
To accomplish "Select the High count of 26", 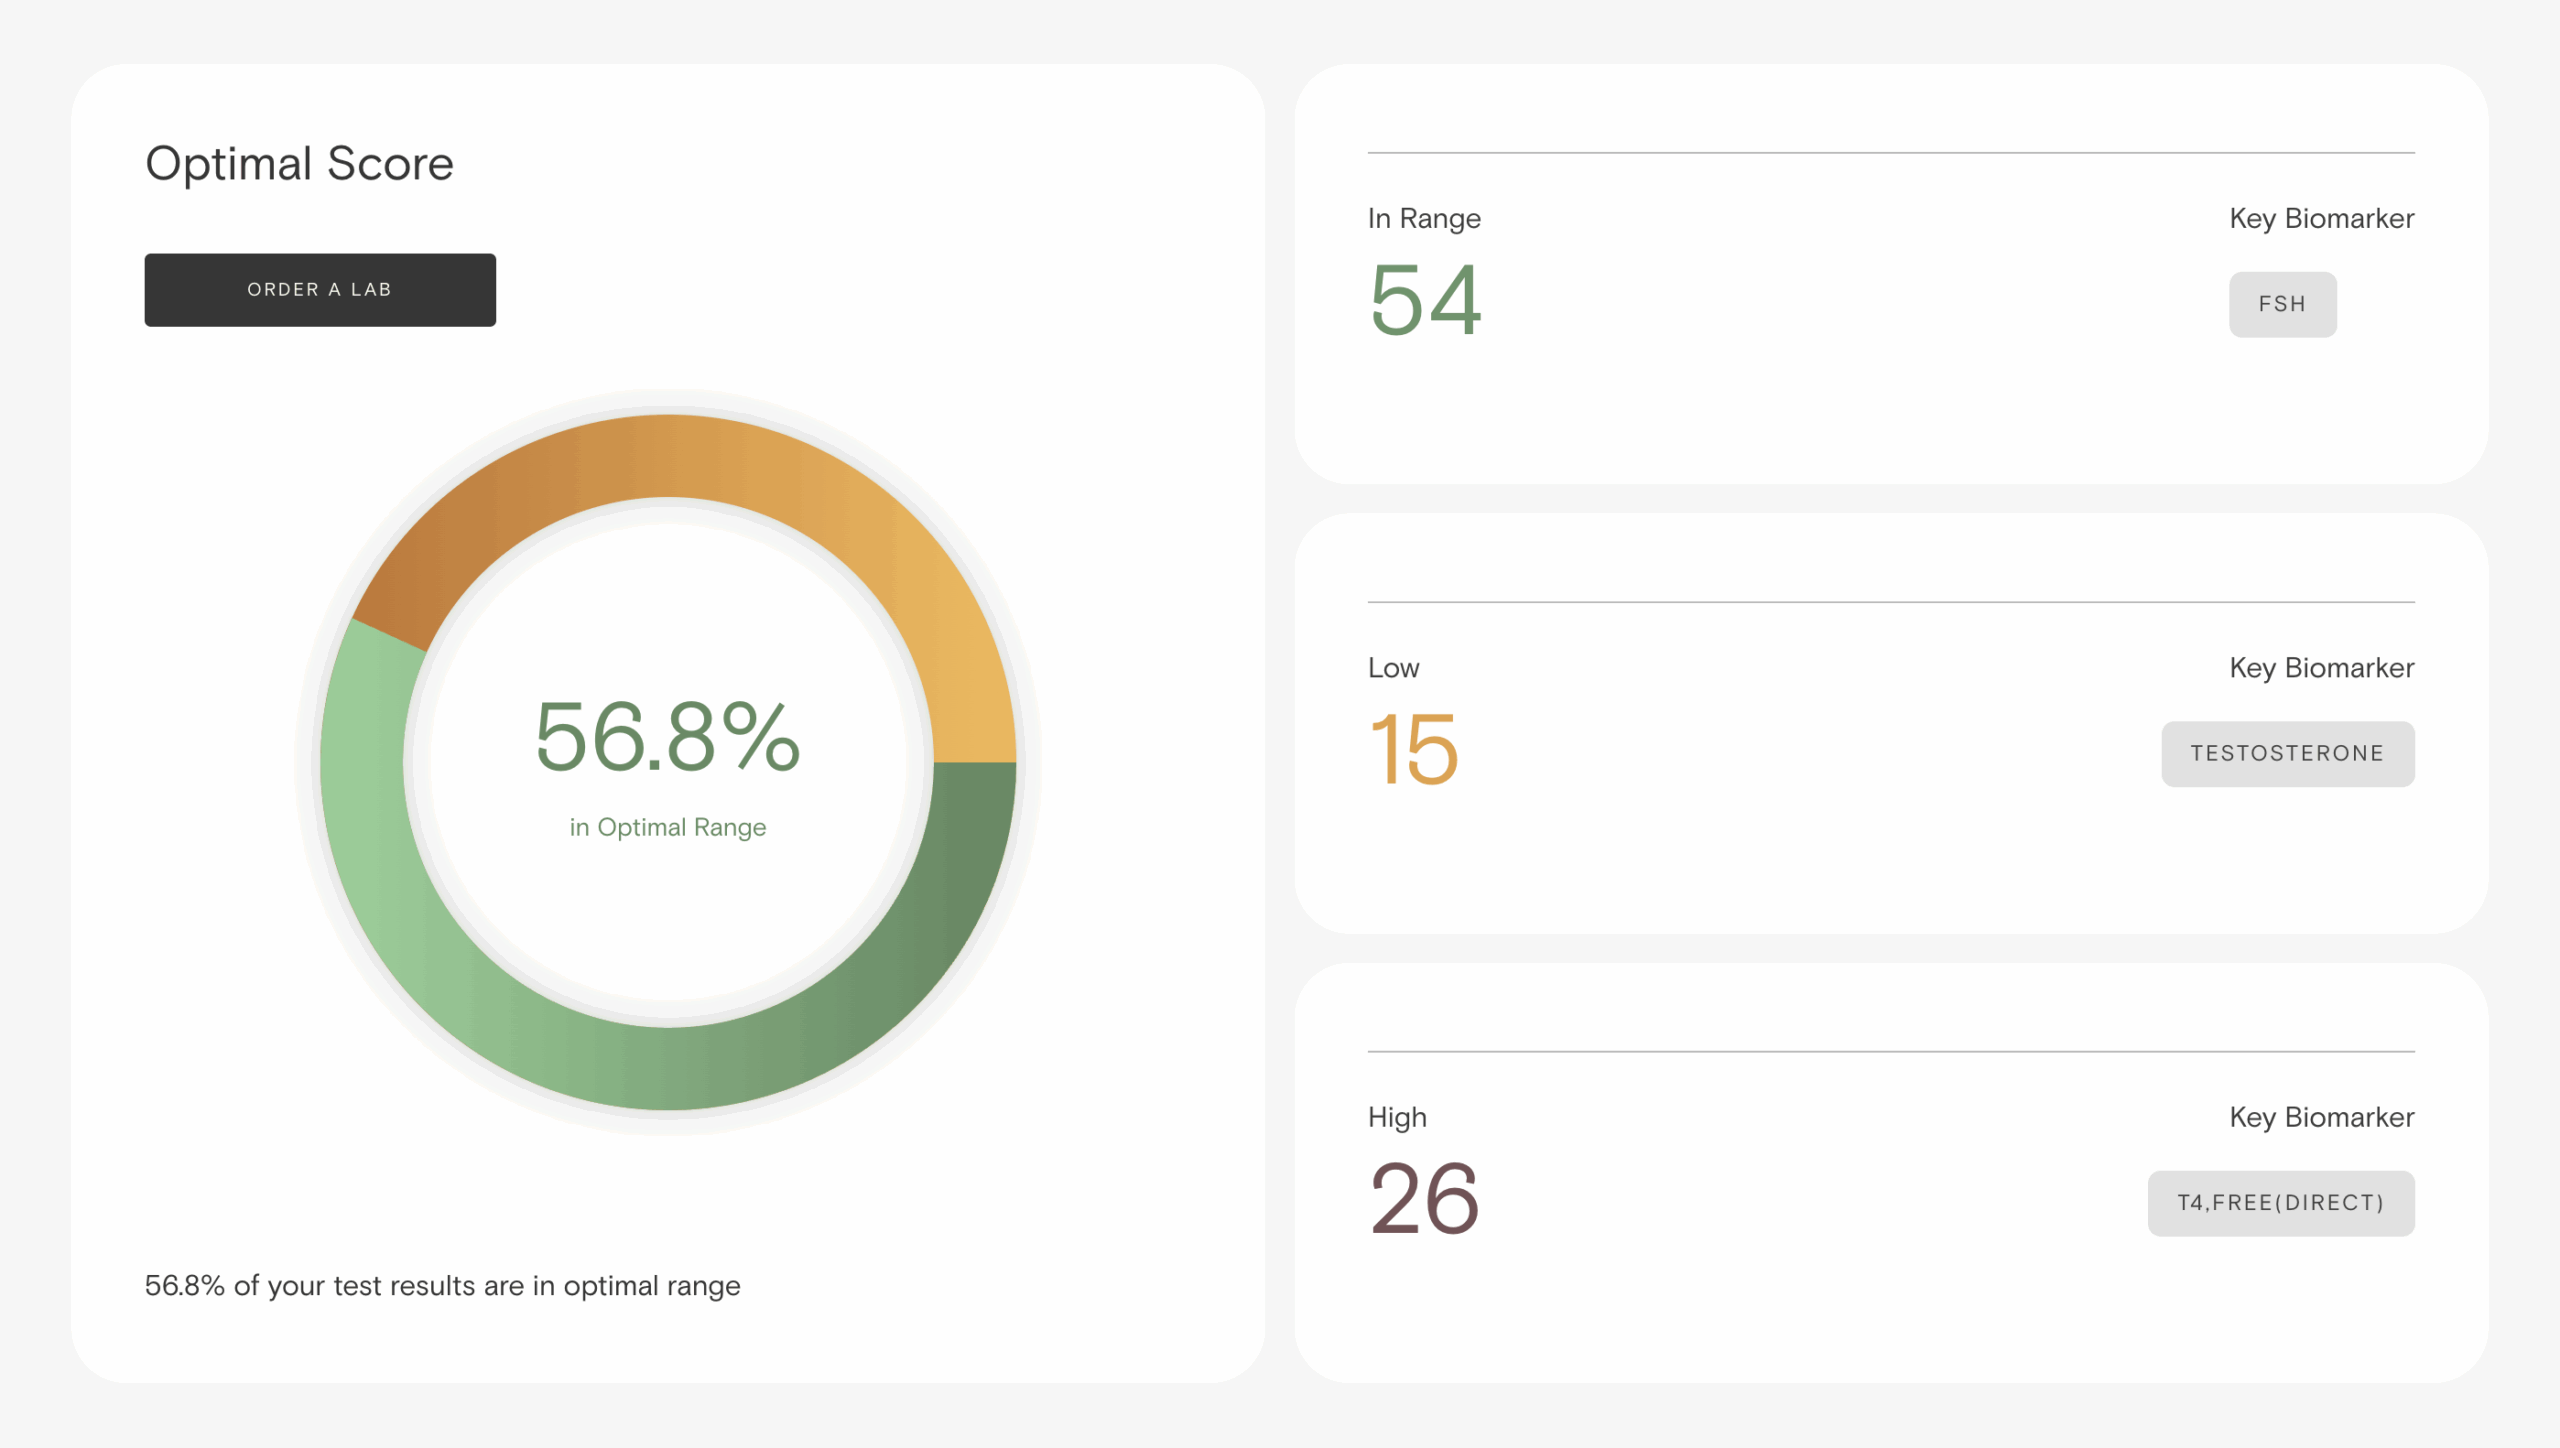I will point(1424,1199).
